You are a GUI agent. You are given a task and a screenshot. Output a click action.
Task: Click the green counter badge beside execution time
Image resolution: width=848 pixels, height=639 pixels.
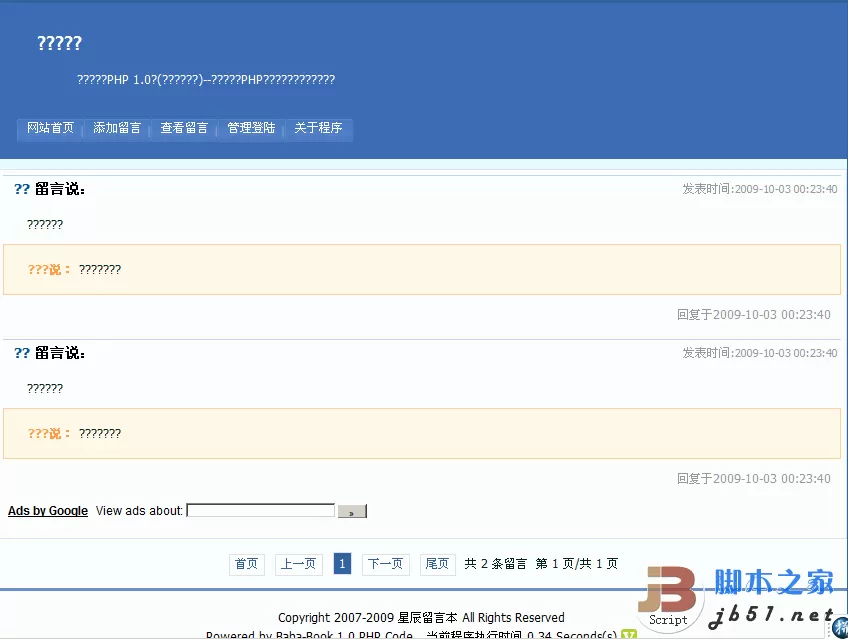(628, 634)
